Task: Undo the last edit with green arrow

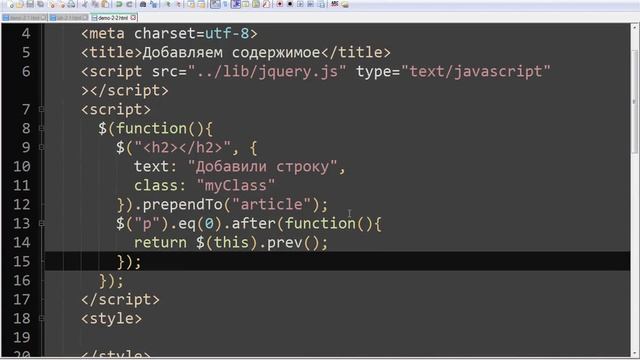Action: [x=119, y=4]
